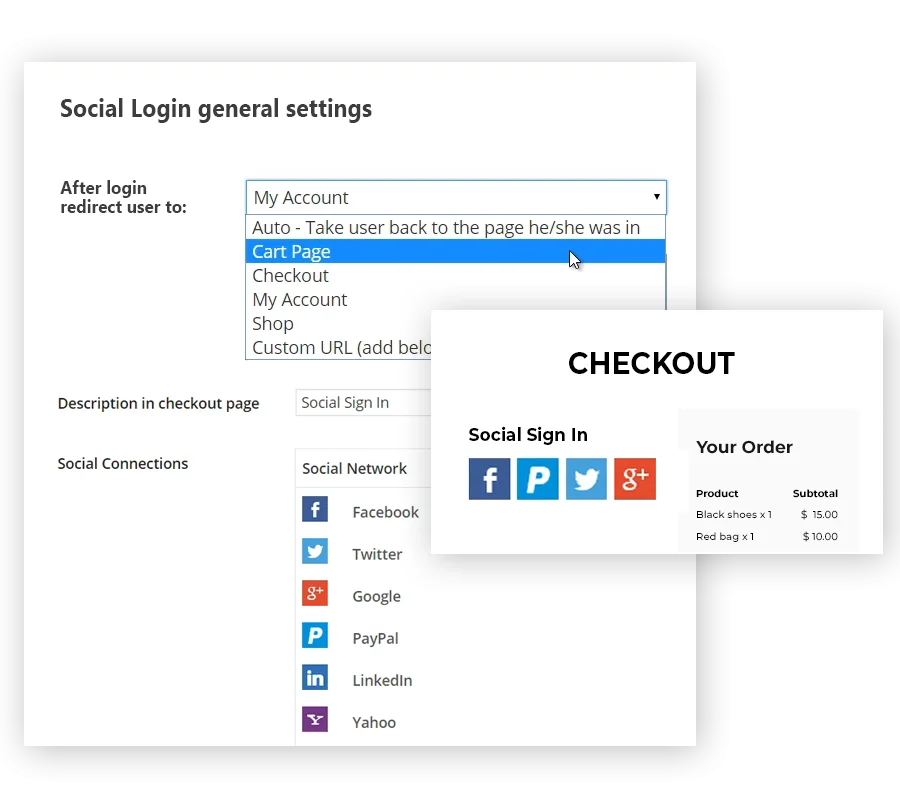Choose 'Checkout' in the redirect list
This screenshot has width=900, height=807.
[455, 276]
